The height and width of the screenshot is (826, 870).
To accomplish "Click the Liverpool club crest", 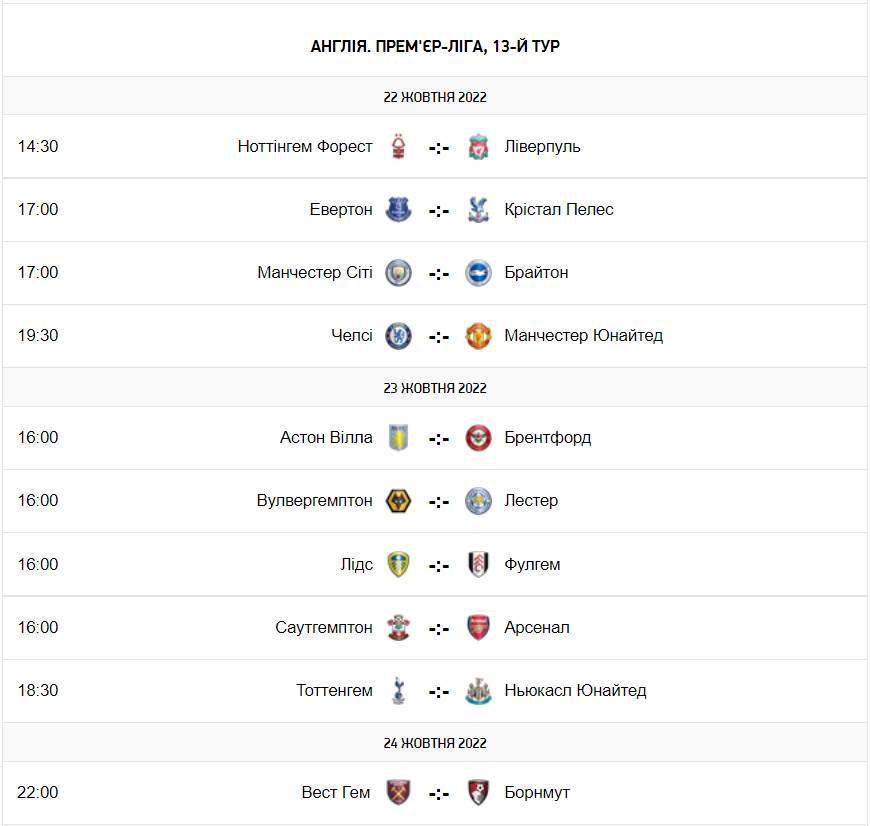I will (x=478, y=146).
